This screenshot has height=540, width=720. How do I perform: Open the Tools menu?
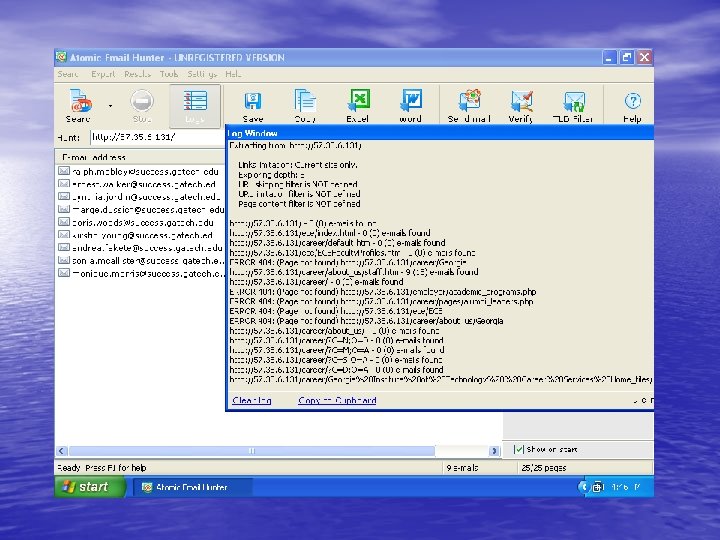(x=169, y=74)
